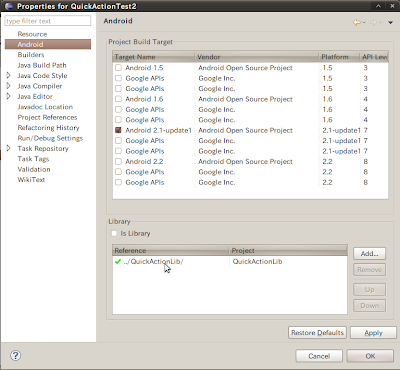Click the Up button
This screenshot has height=370, width=400.
pyautogui.click(x=369, y=289)
